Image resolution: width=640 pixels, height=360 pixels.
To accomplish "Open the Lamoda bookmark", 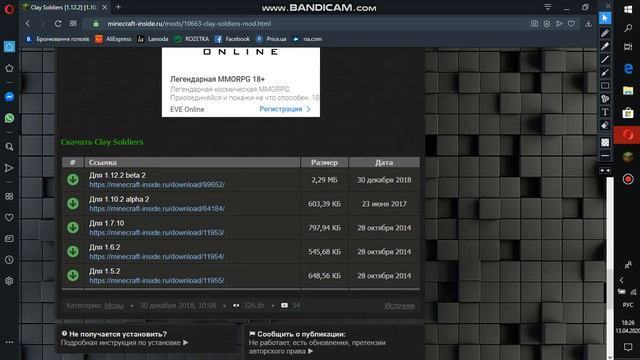I will tap(153, 39).
